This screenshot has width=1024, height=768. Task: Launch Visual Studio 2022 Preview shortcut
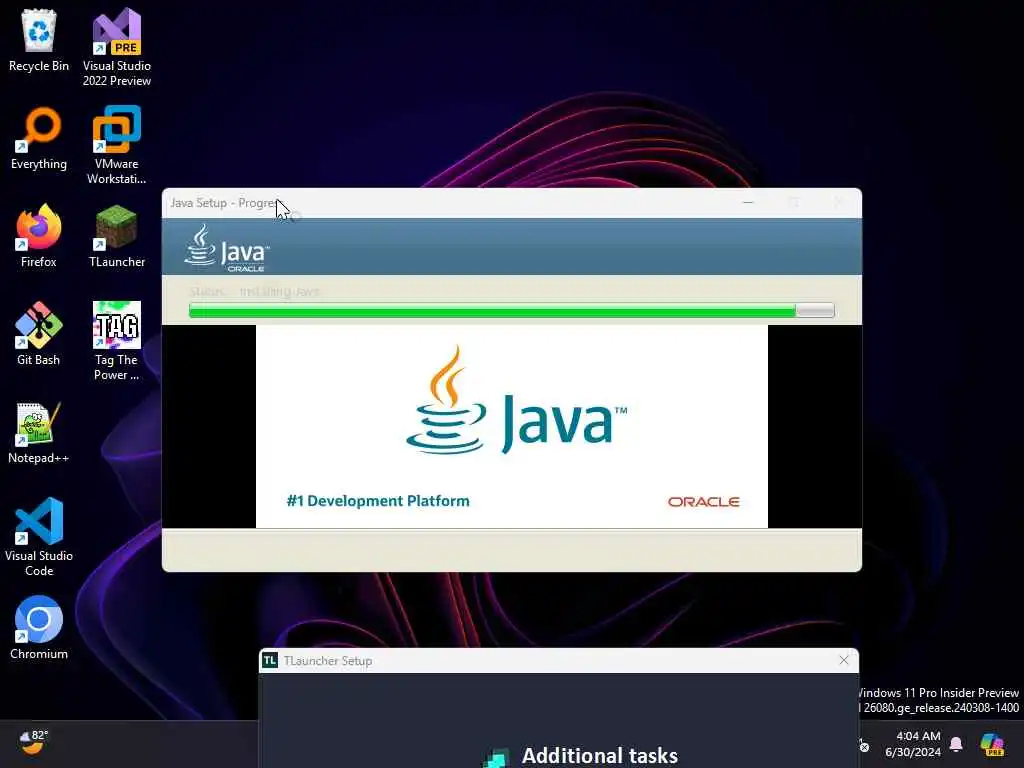[116, 47]
